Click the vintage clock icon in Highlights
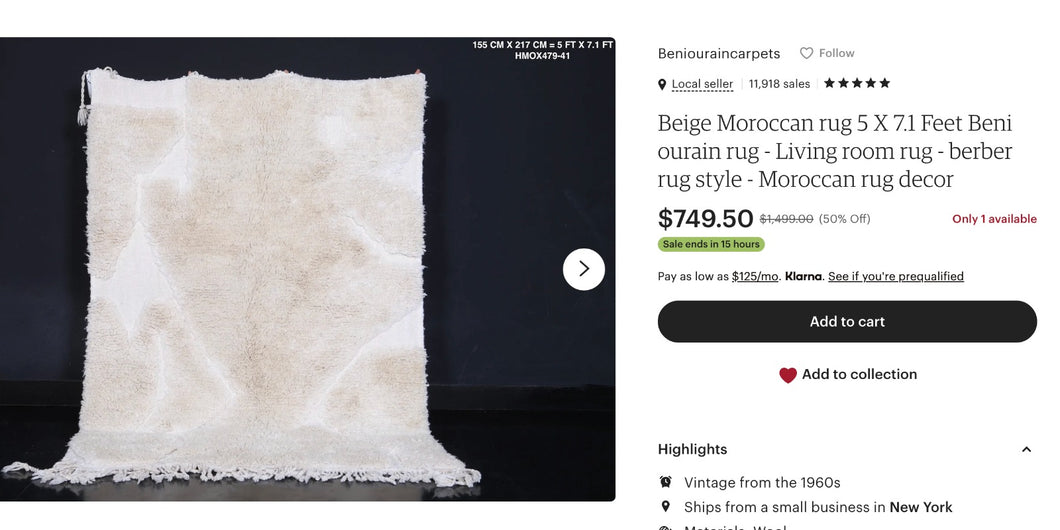1060x530 pixels. [x=665, y=482]
